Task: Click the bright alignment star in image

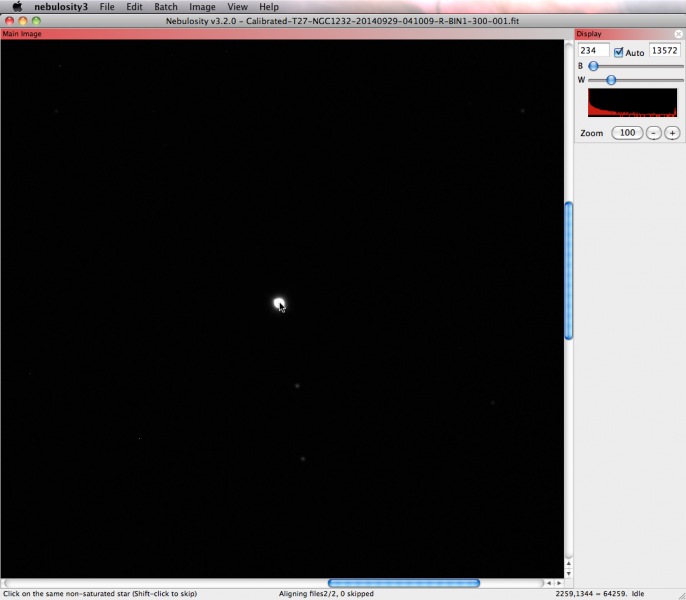Action: (x=279, y=303)
